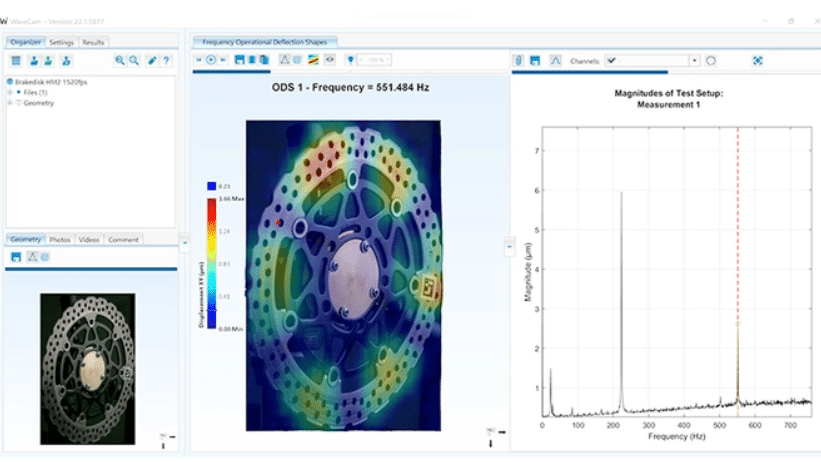
Task: Toggle the circle option next to Channels dropdown
Action: click(711, 61)
